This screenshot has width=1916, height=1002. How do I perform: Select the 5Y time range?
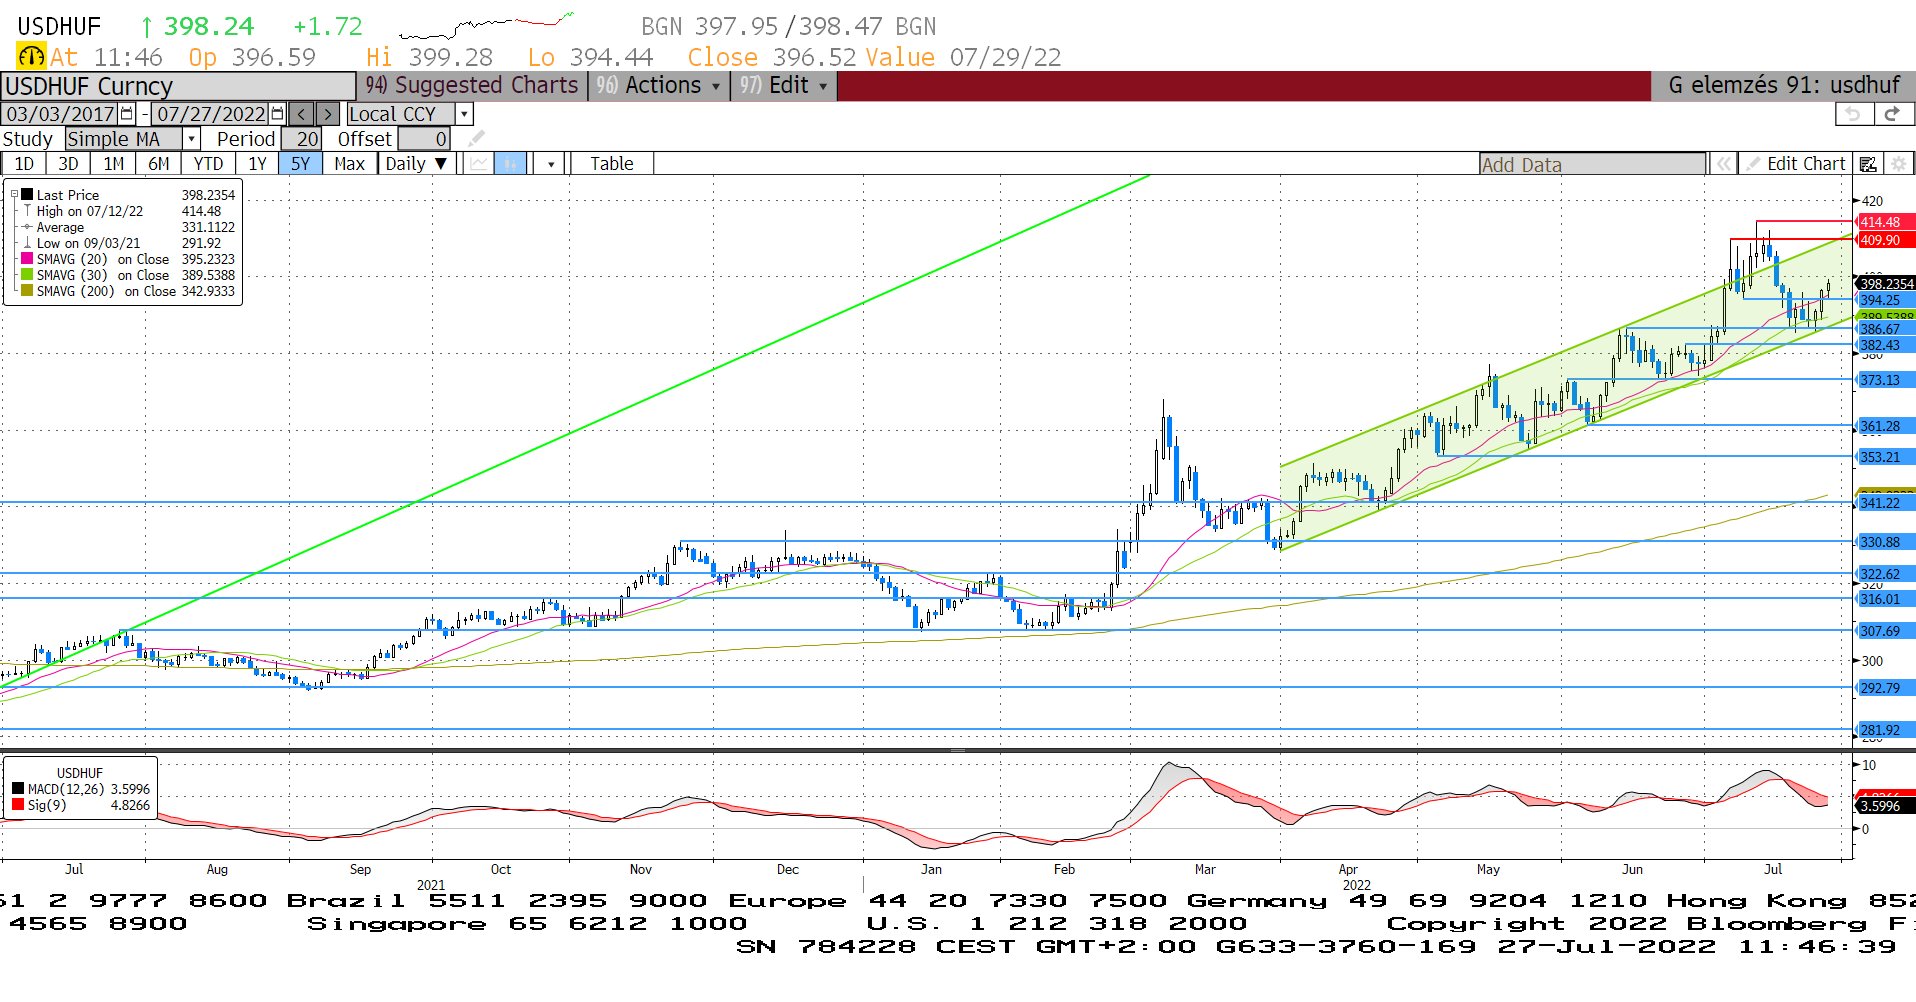pos(301,164)
